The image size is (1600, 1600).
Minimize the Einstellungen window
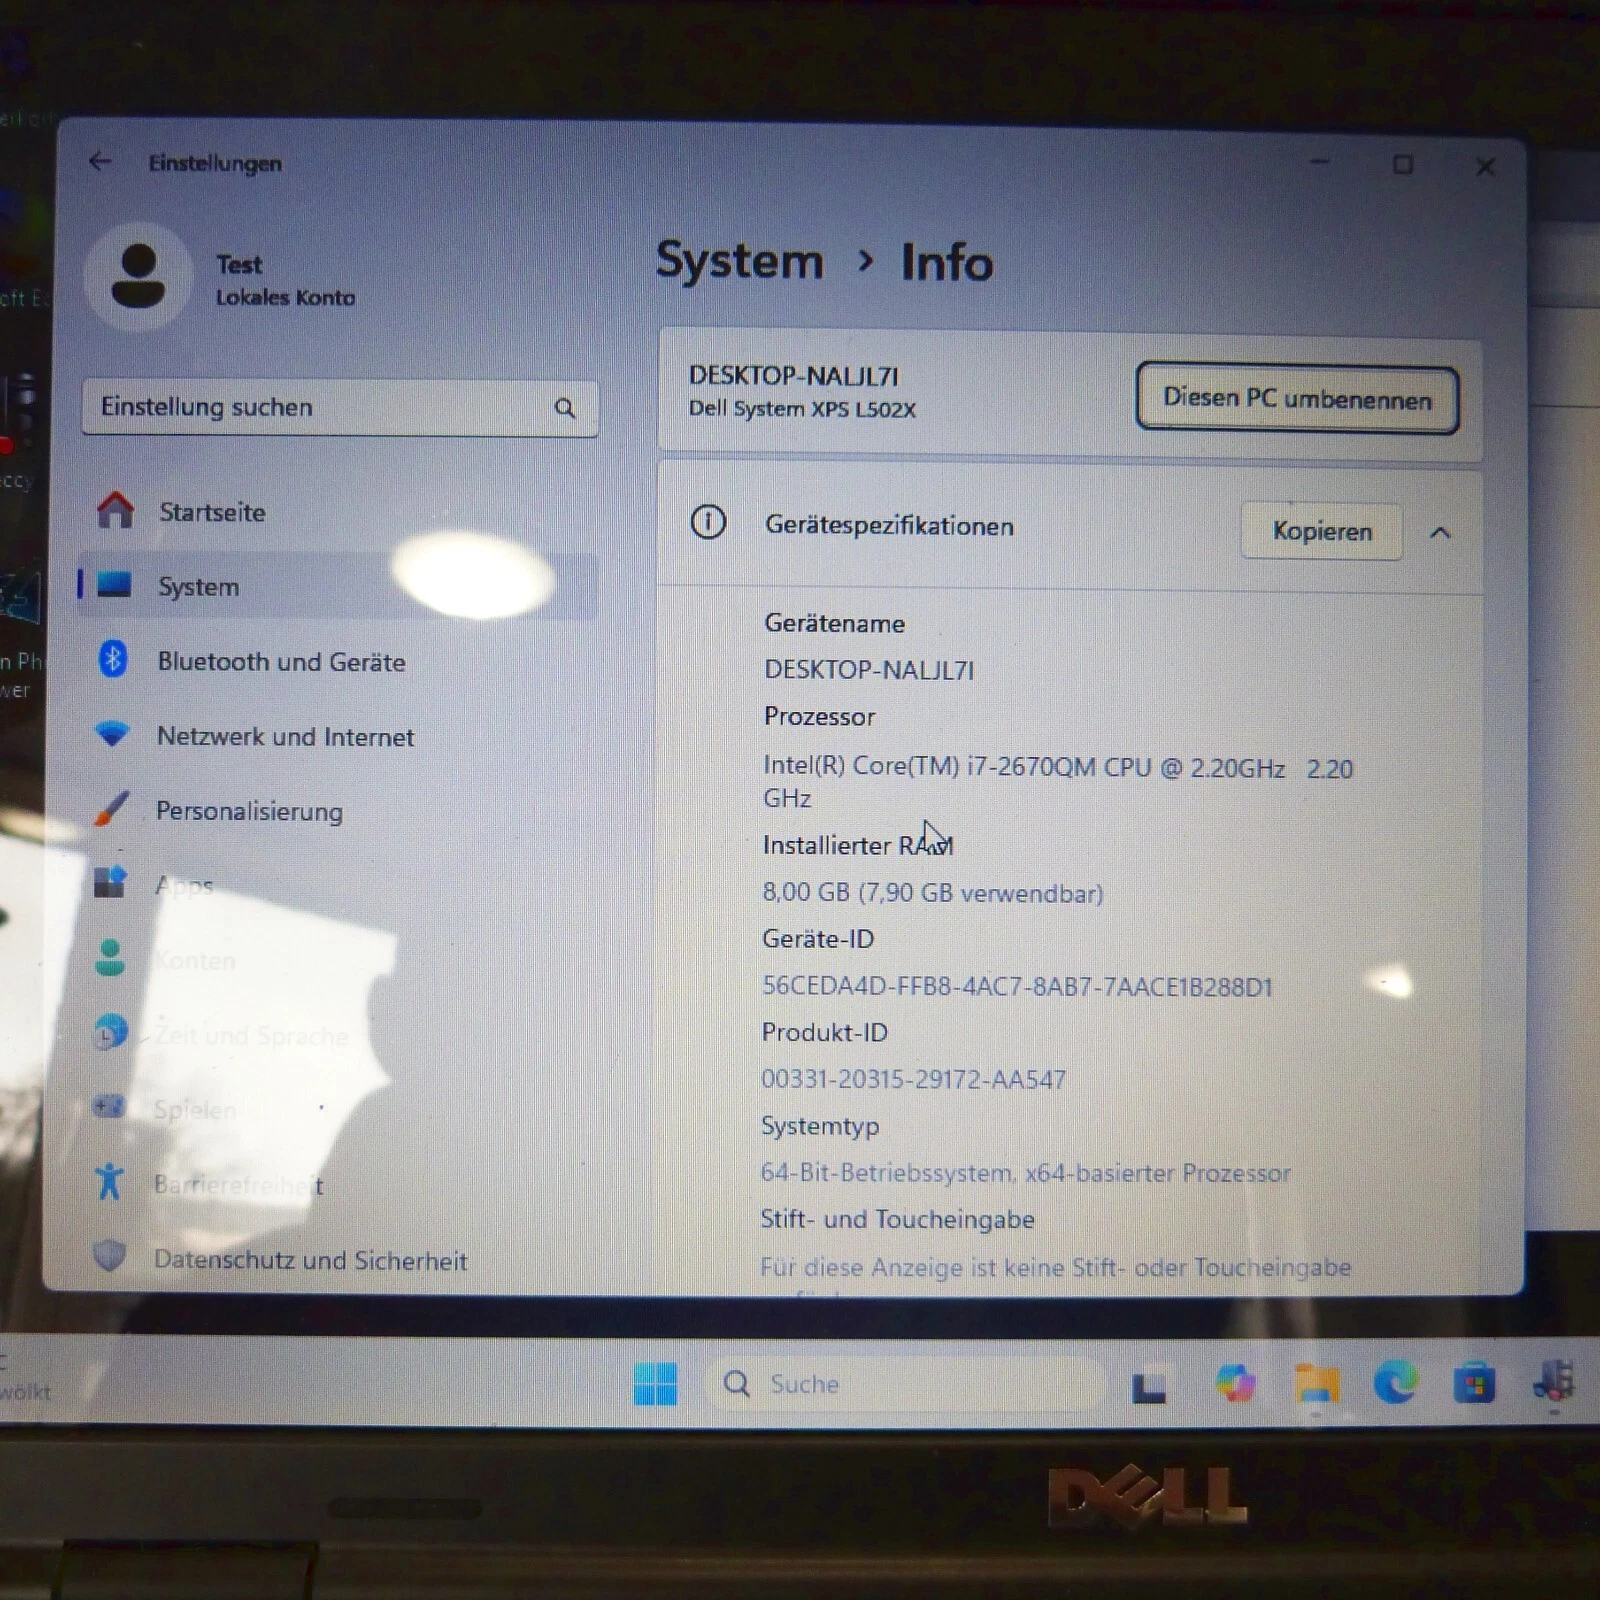click(1320, 162)
